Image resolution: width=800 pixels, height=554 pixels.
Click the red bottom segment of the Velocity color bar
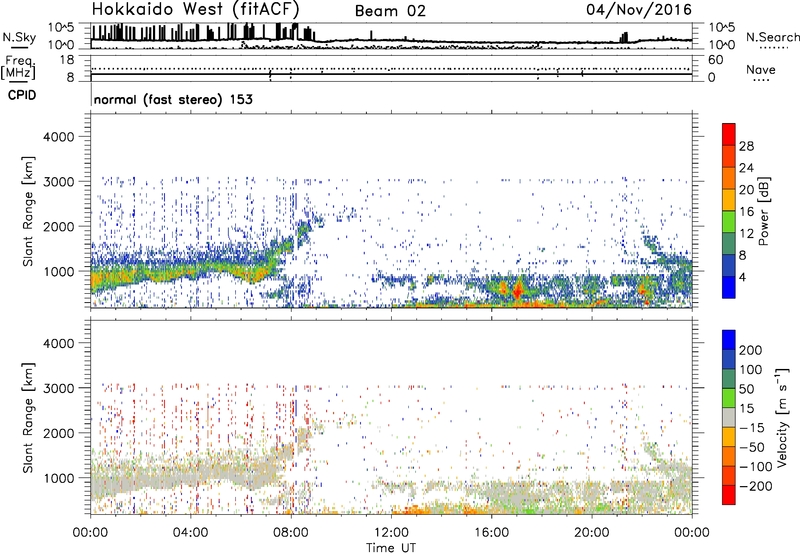(729, 495)
